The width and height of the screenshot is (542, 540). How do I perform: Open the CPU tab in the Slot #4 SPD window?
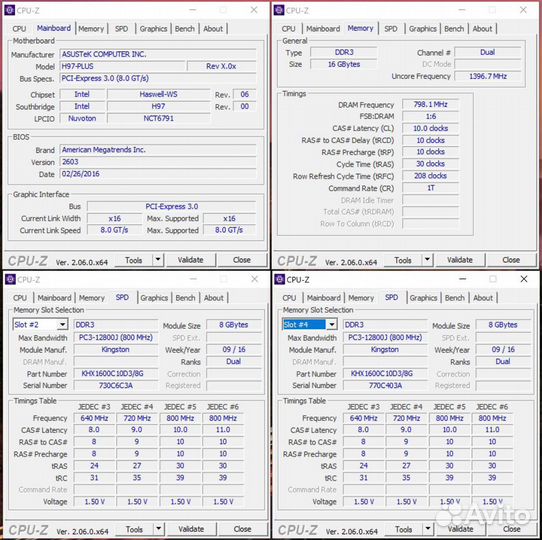pyautogui.click(x=289, y=298)
